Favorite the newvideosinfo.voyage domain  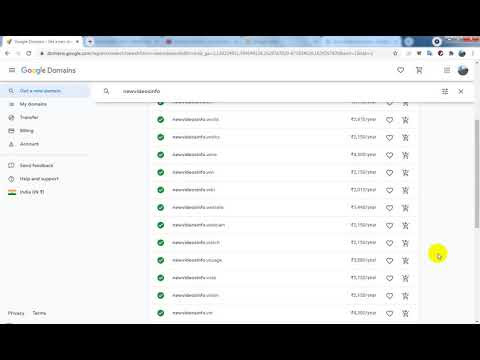pyautogui.click(x=389, y=260)
